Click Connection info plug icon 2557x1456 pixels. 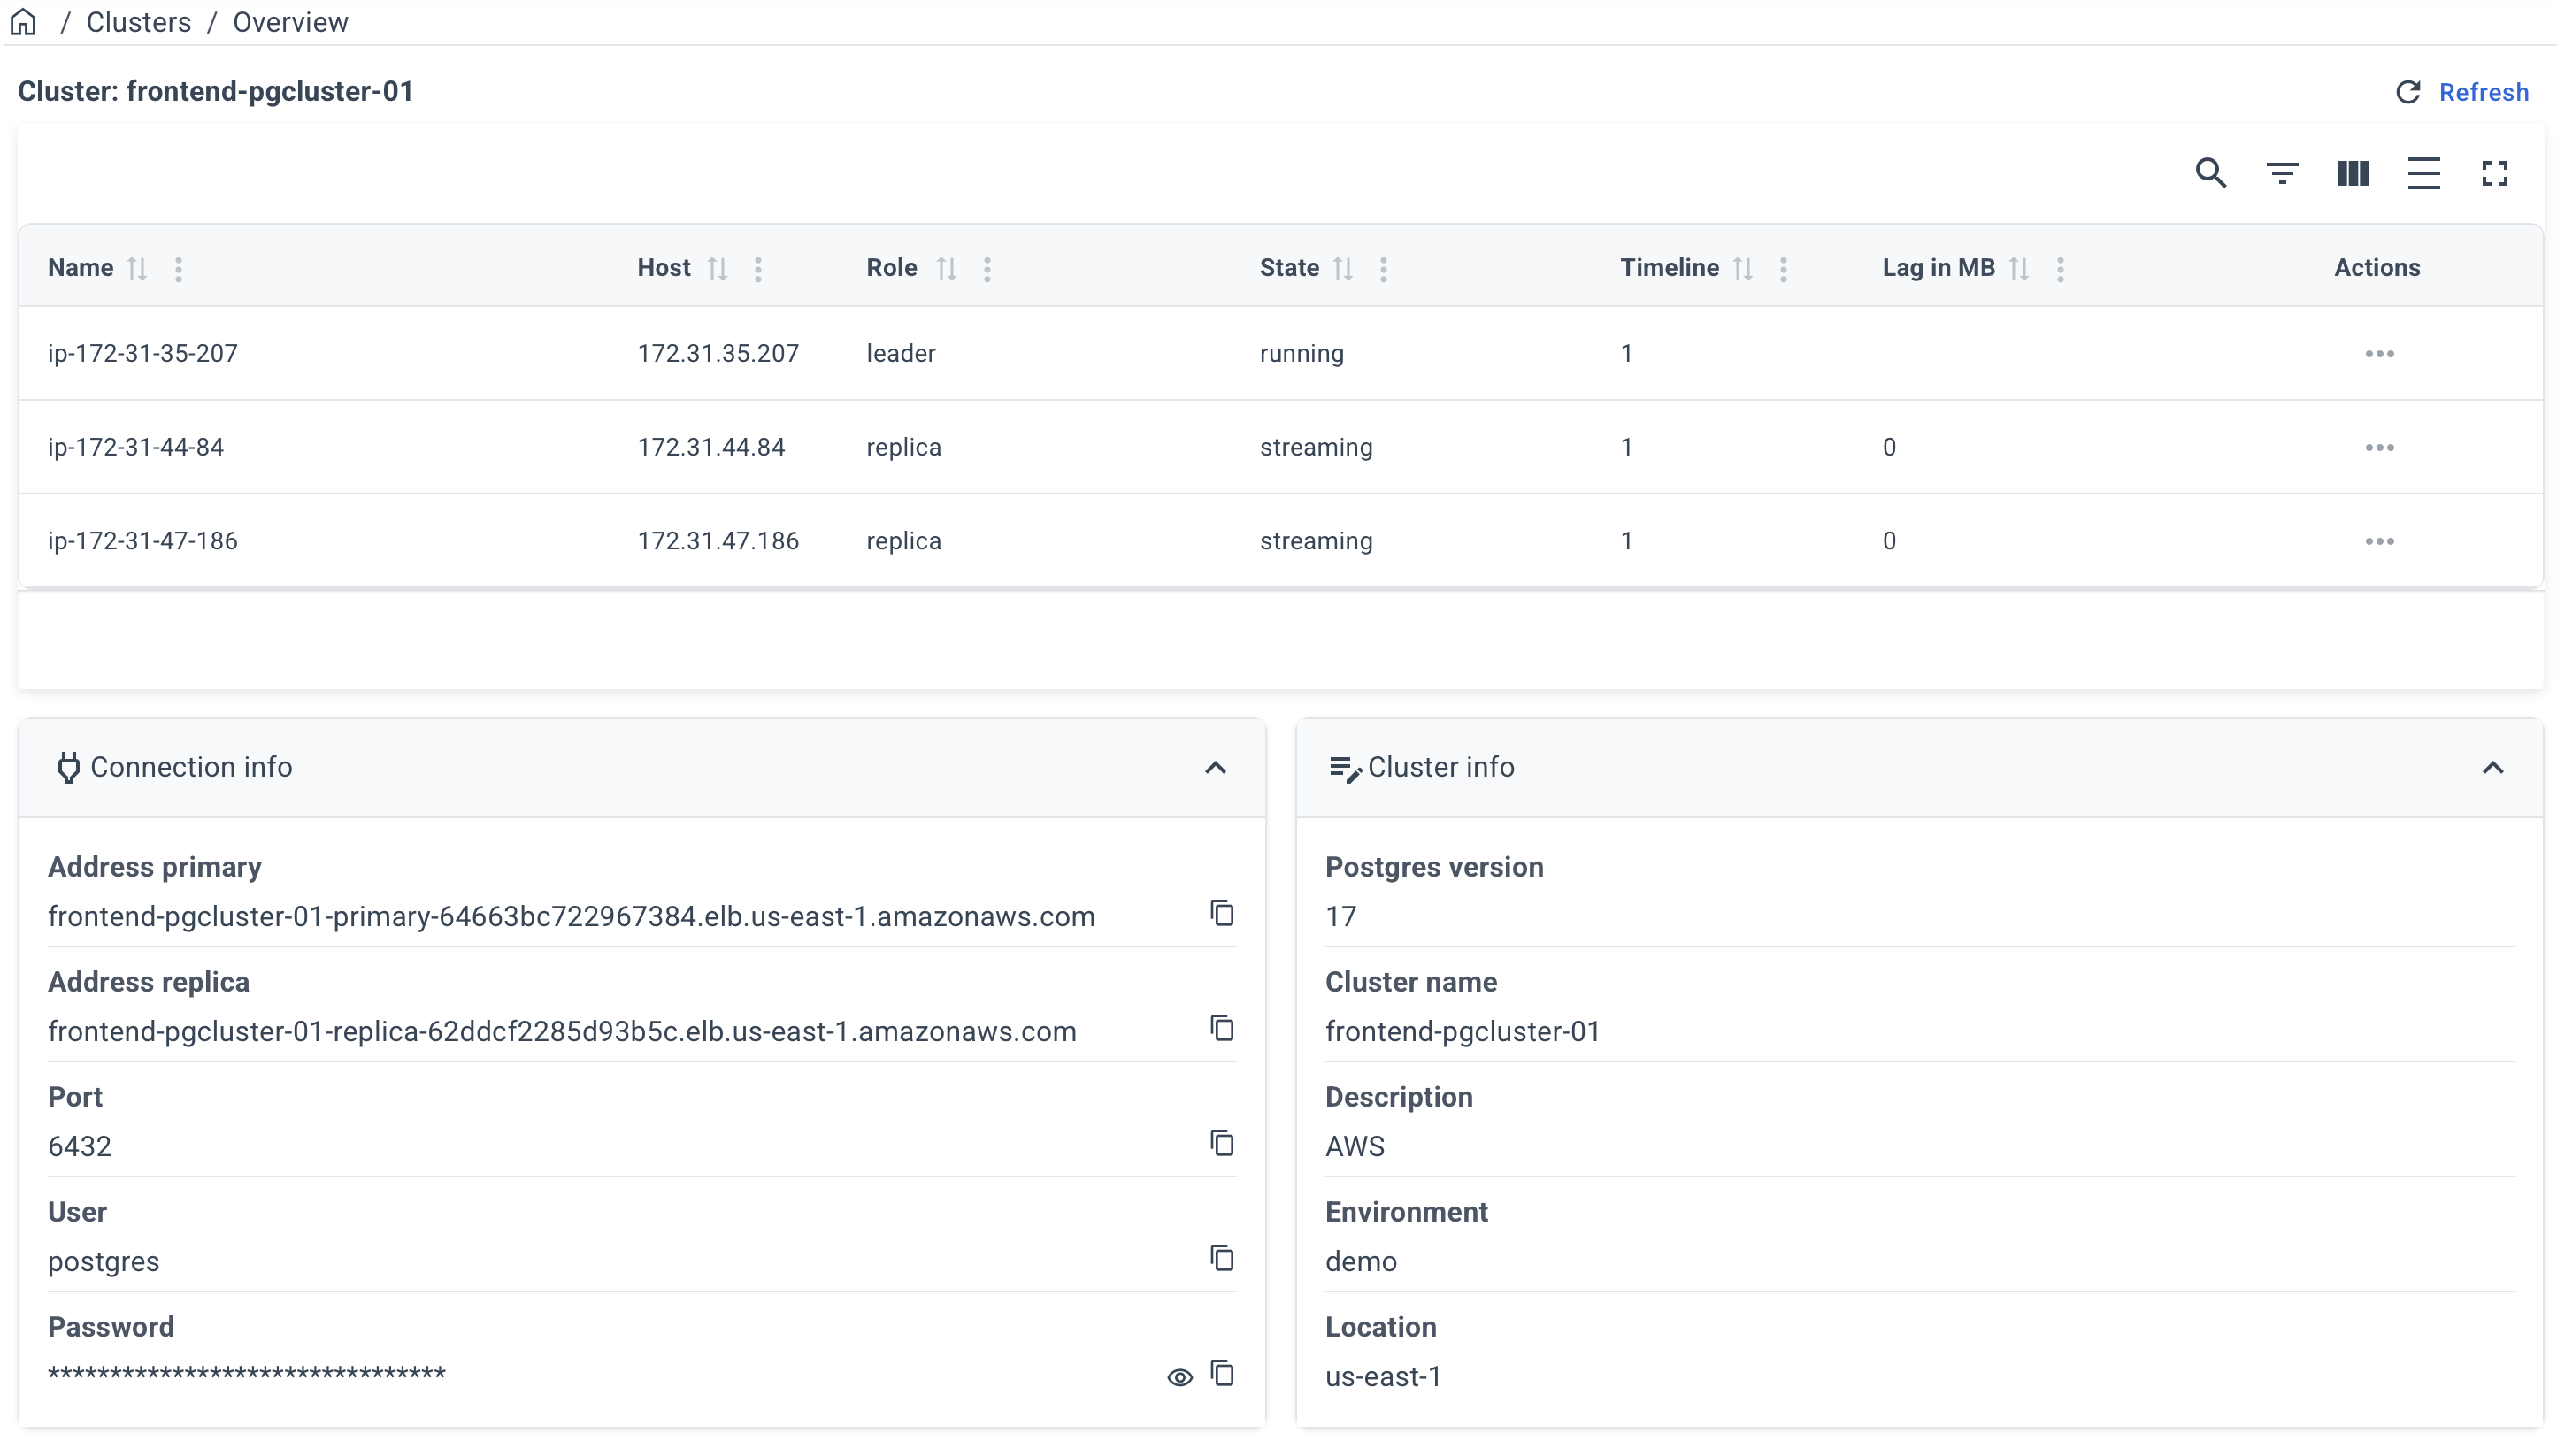(68, 768)
